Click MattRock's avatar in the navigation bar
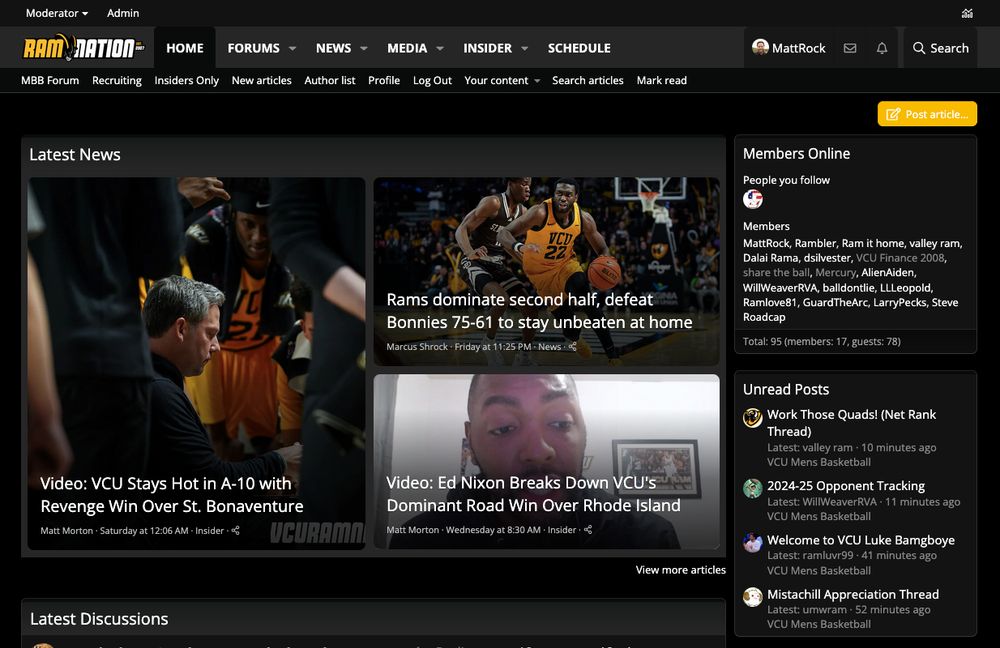 pyautogui.click(x=760, y=47)
